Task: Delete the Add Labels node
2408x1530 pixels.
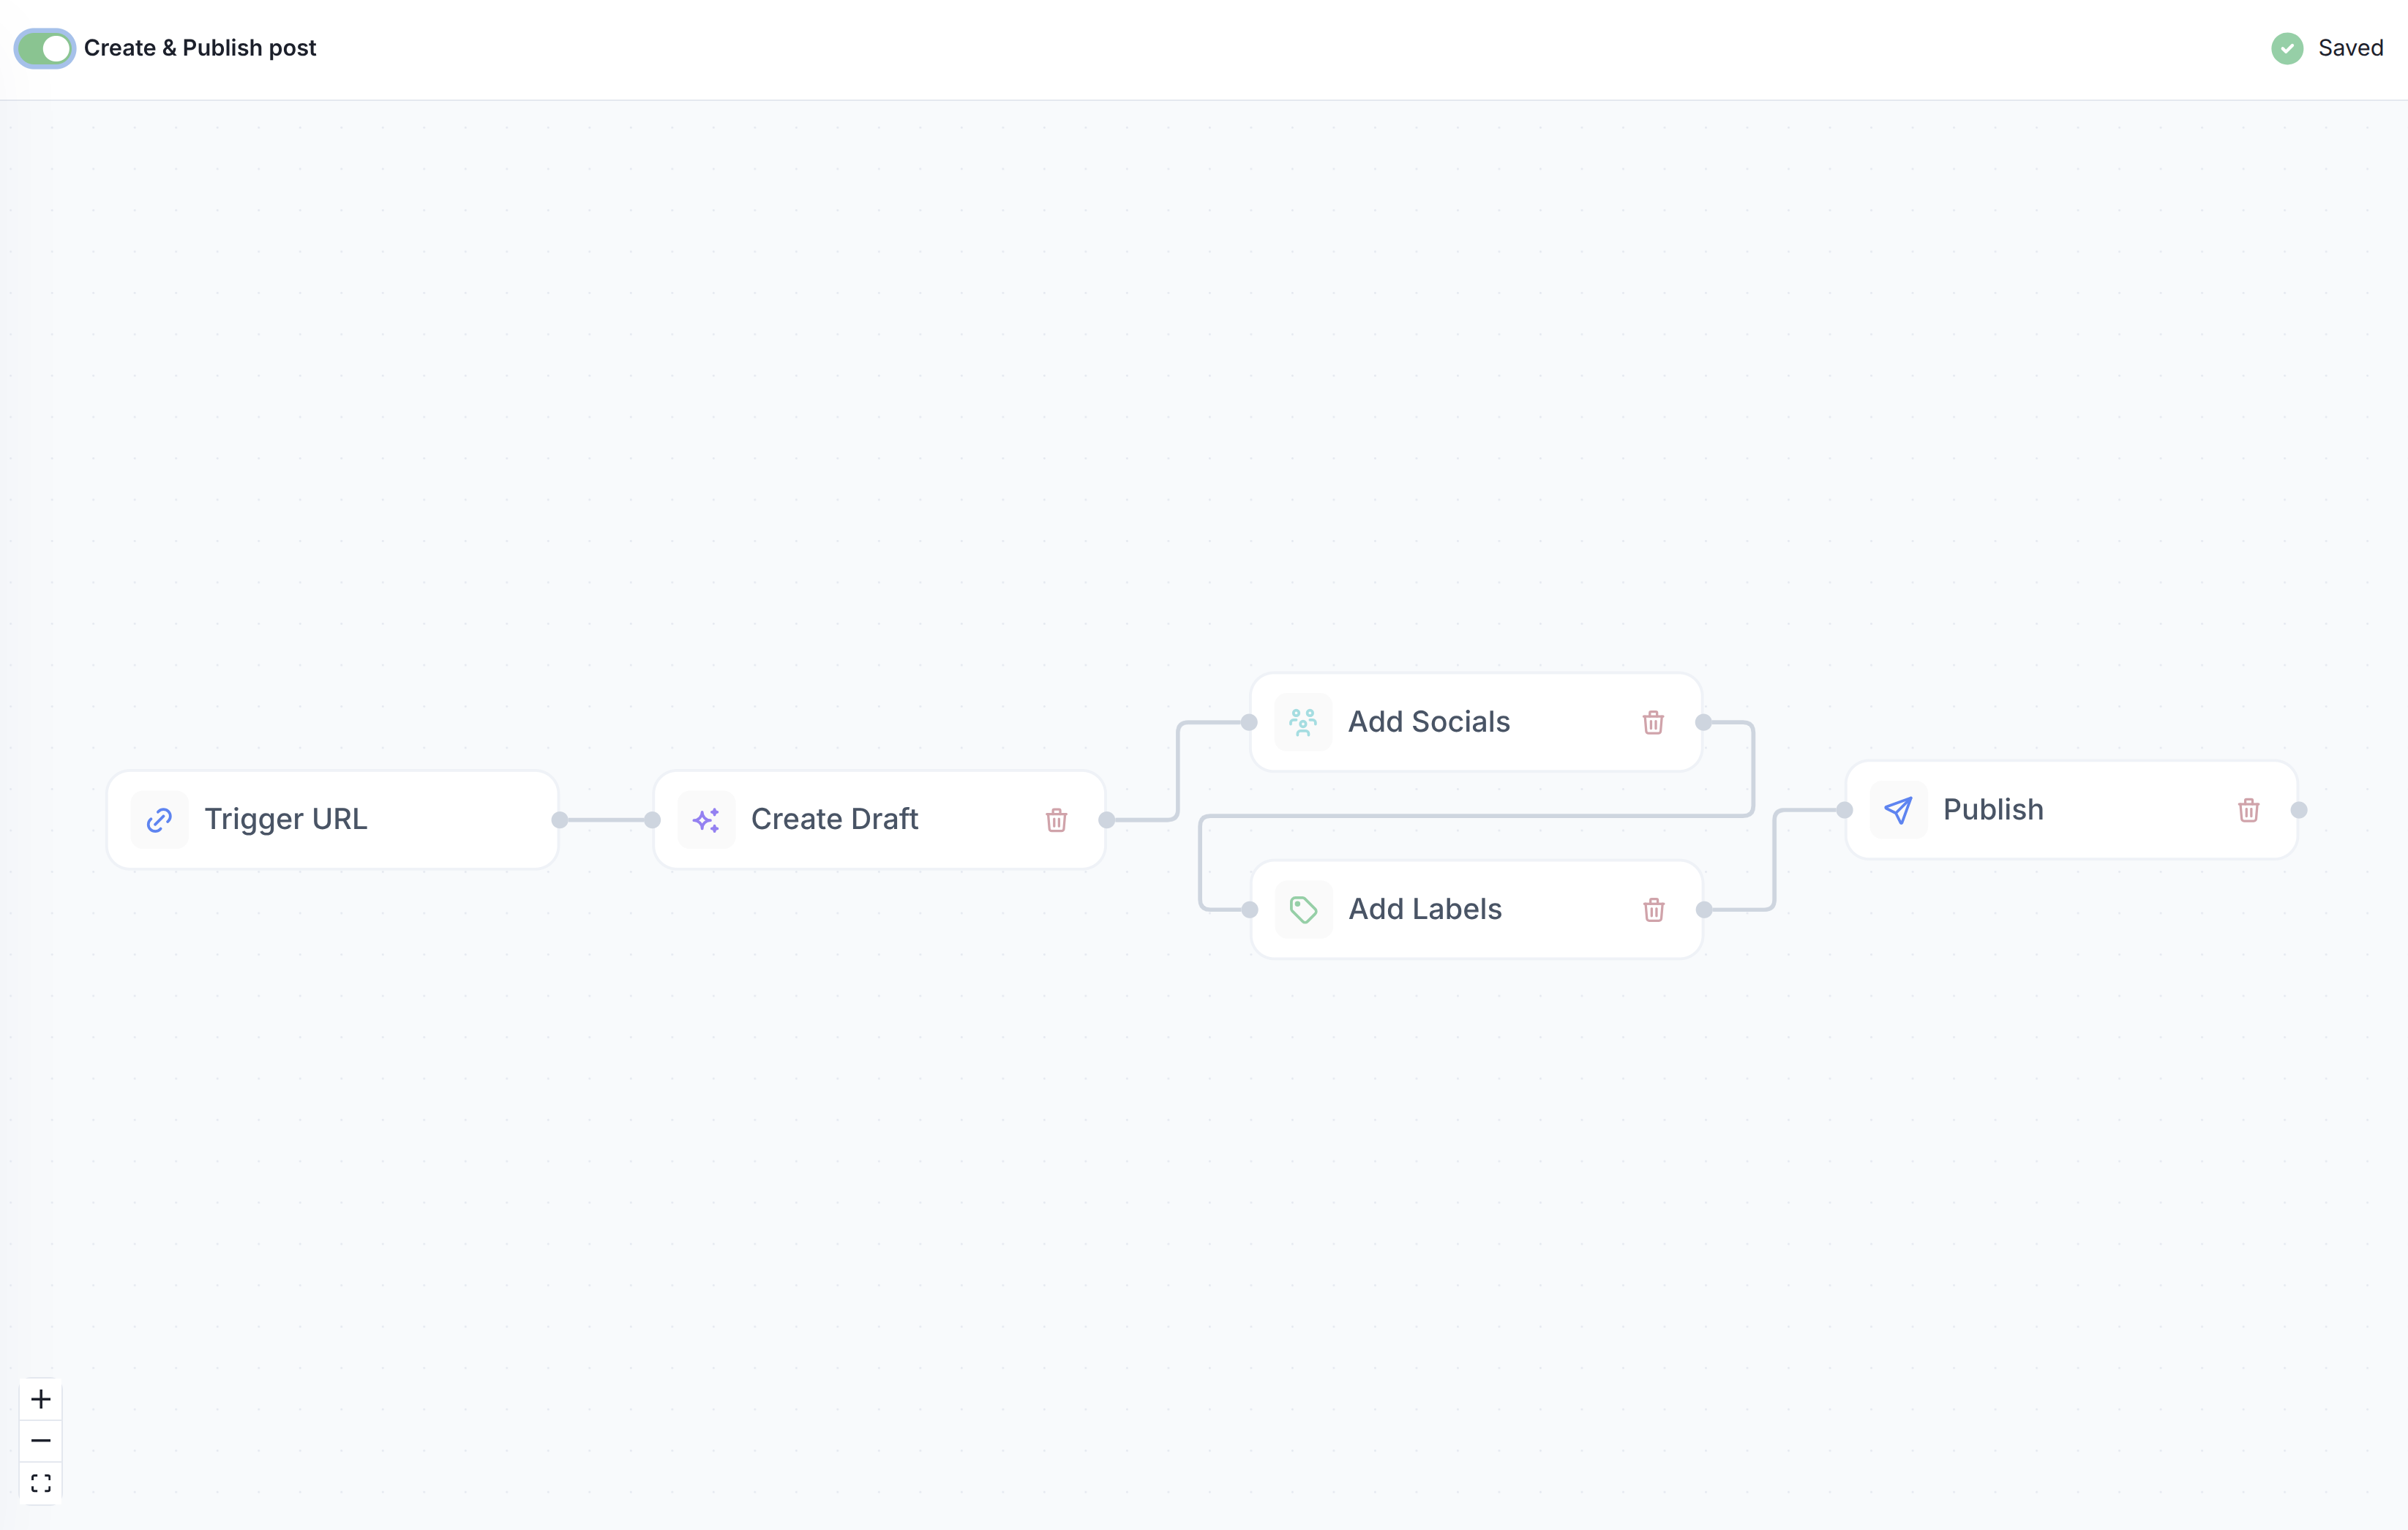Action: pos(1653,910)
